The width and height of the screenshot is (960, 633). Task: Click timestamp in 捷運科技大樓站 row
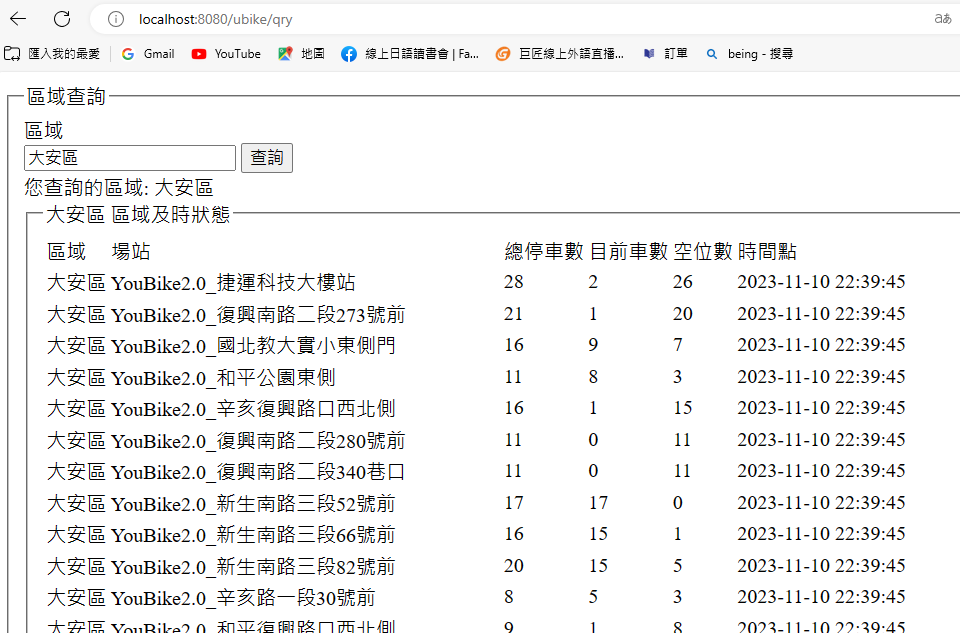click(821, 282)
